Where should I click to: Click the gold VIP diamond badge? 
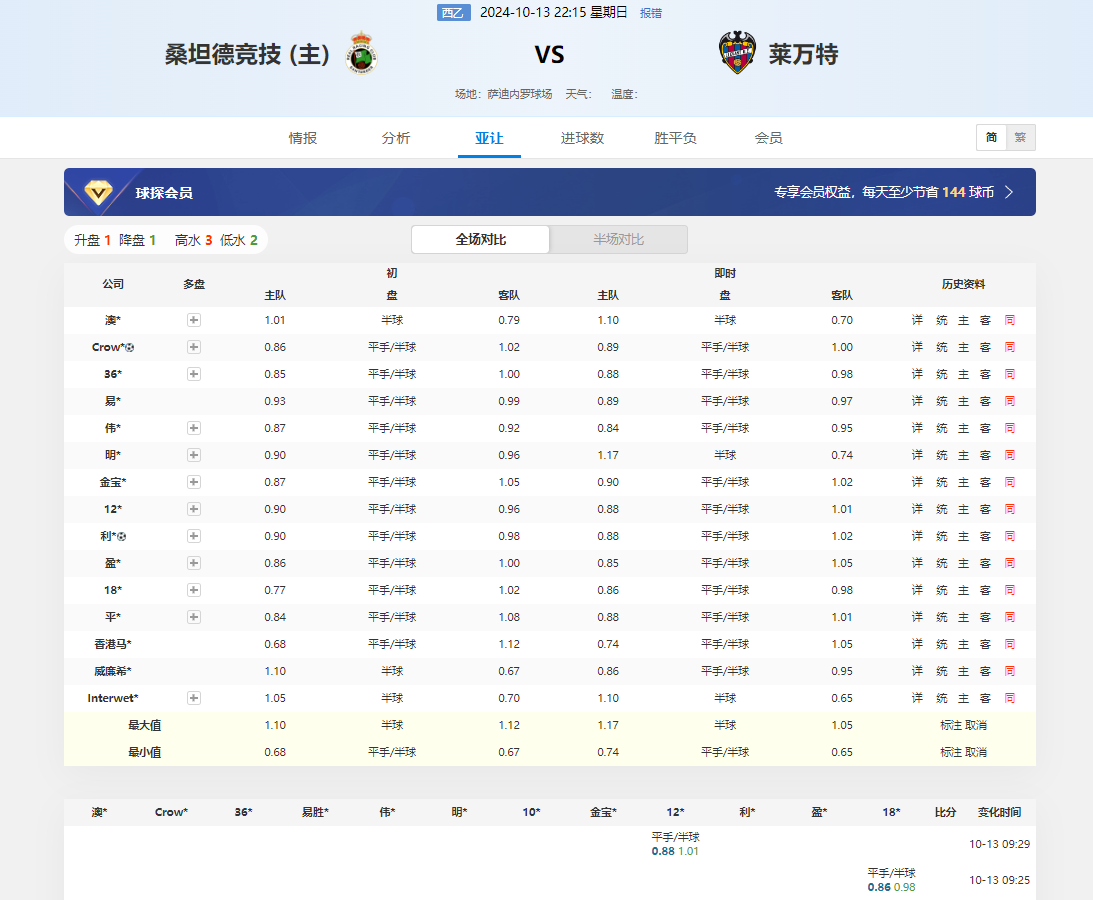click(x=98, y=192)
